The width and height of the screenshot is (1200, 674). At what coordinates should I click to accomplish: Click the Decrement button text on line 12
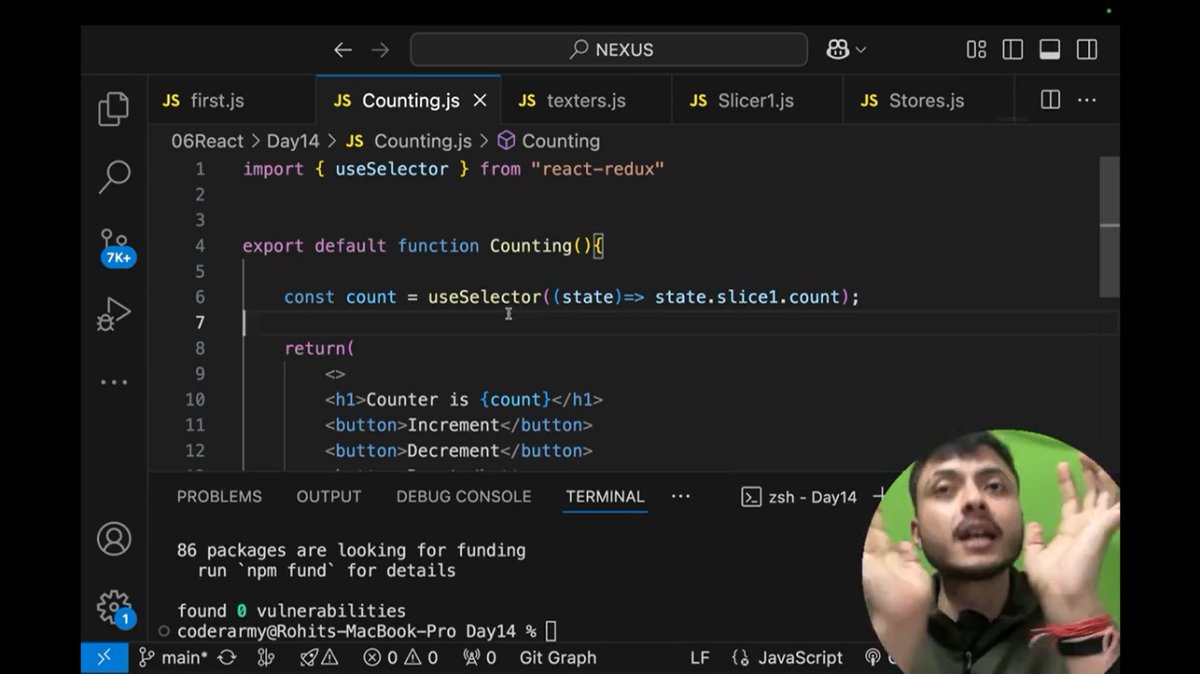click(x=453, y=451)
